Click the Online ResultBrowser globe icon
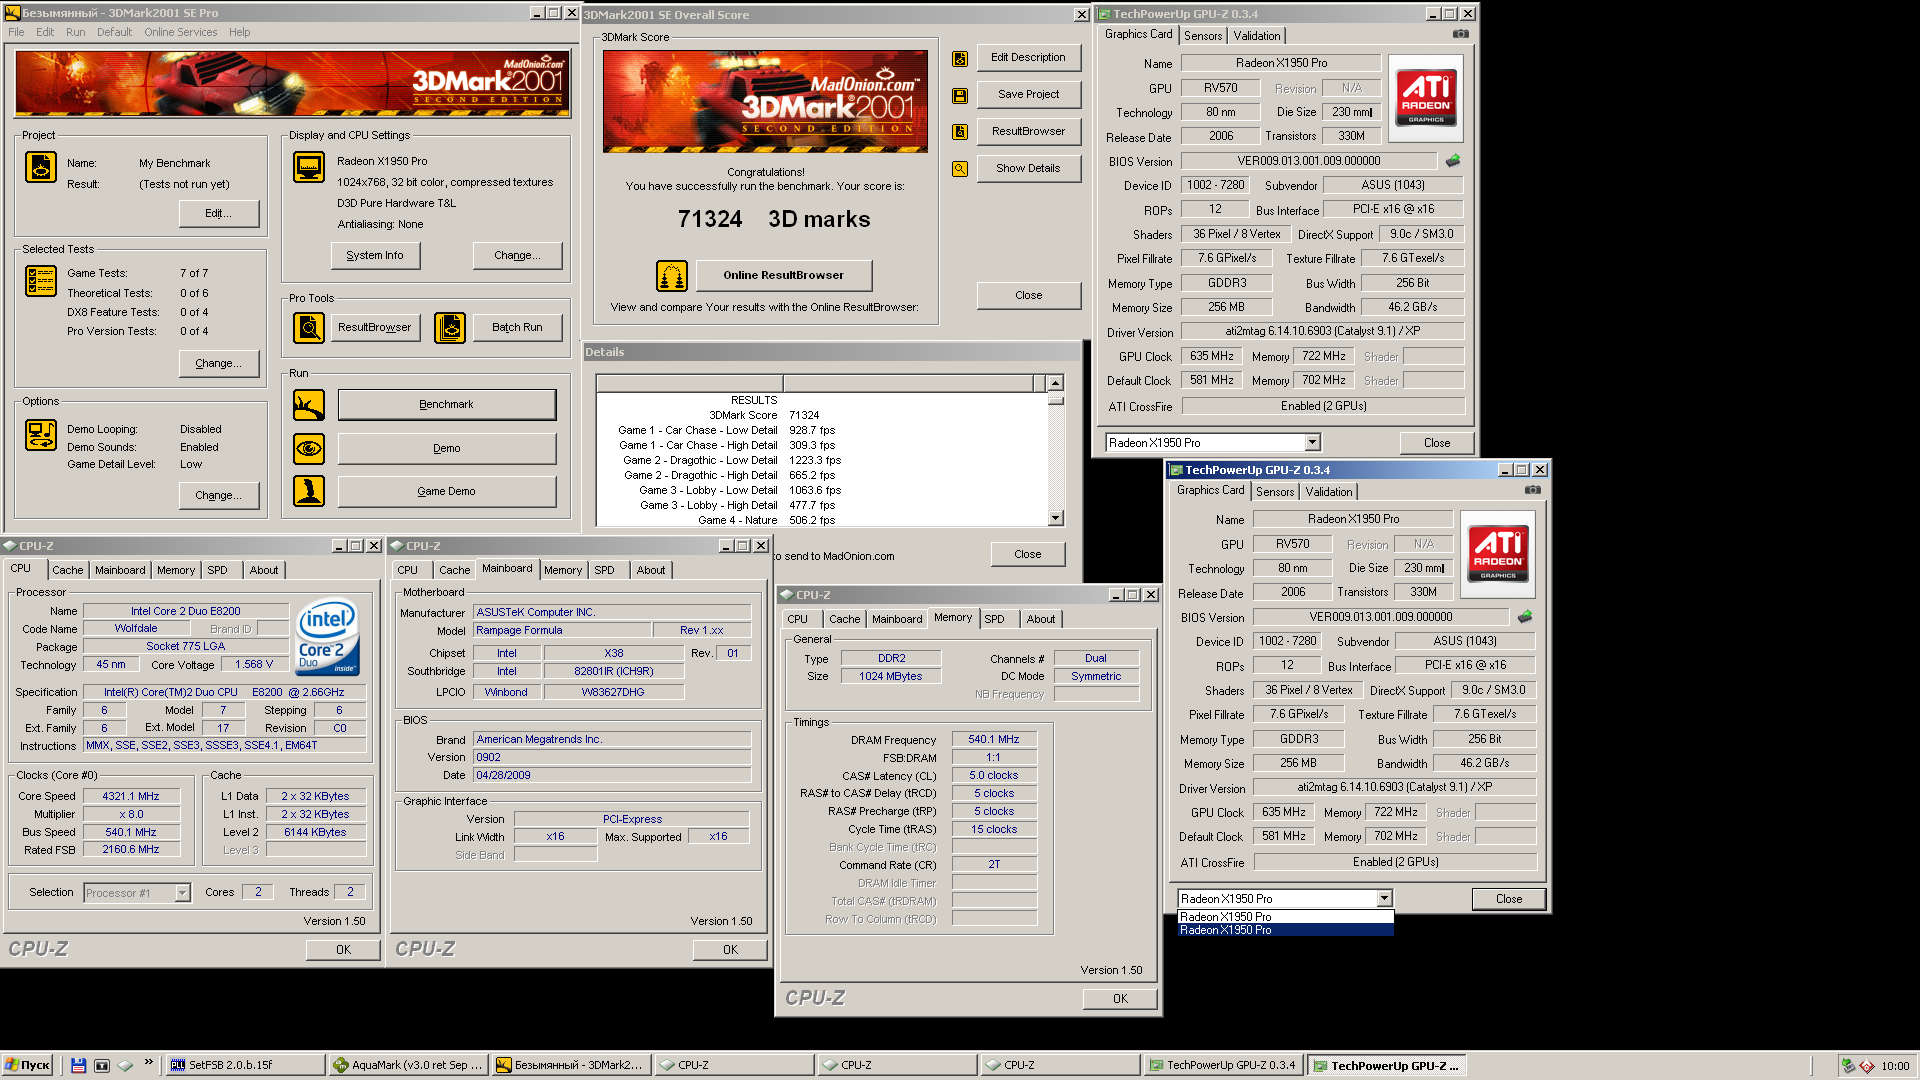Viewport: 1920px width, 1080px height. [x=672, y=275]
